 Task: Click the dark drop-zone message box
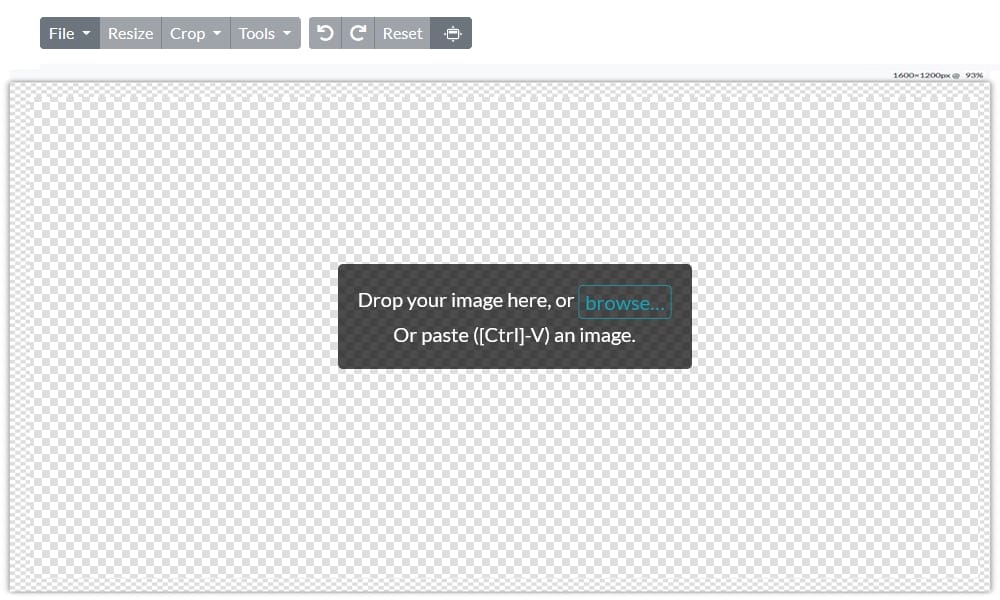pos(514,355)
